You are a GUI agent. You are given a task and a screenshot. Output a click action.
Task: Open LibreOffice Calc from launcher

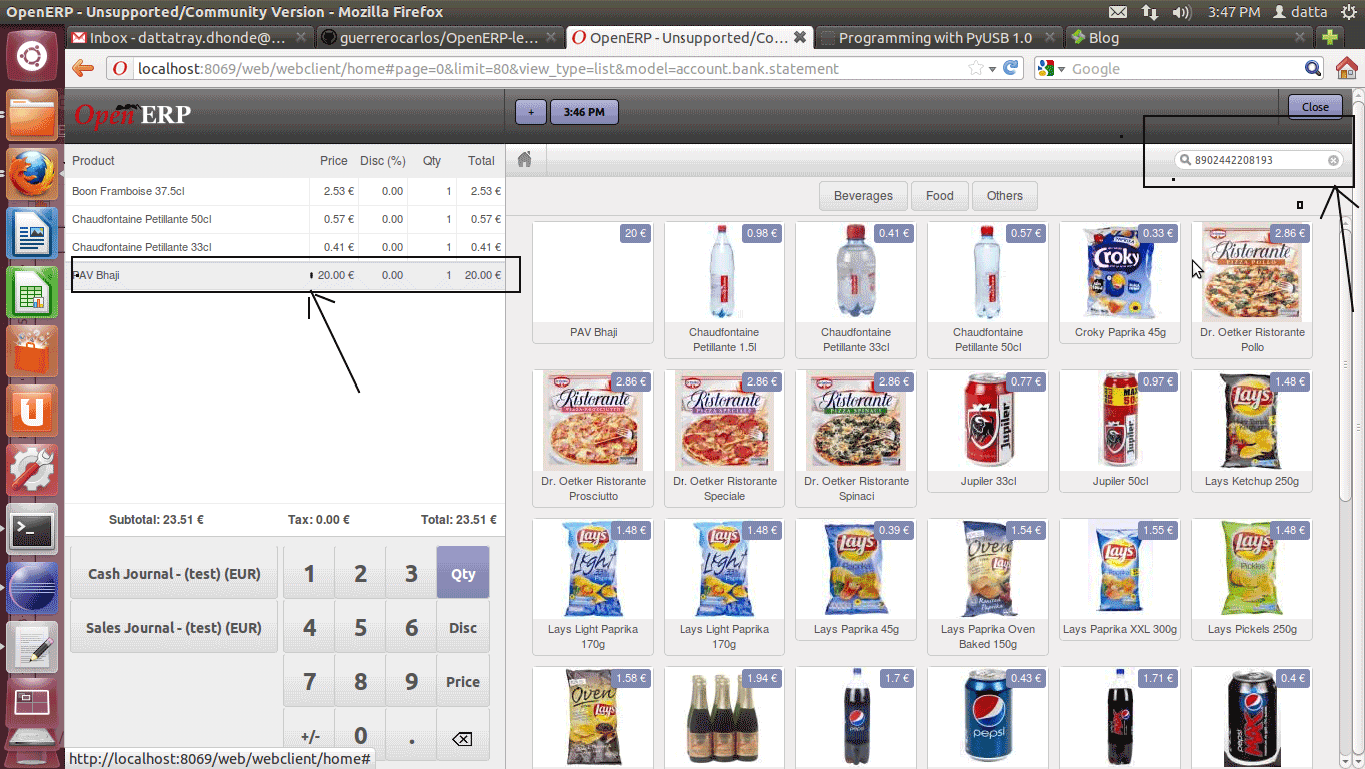pyautogui.click(x=32, y=293)
